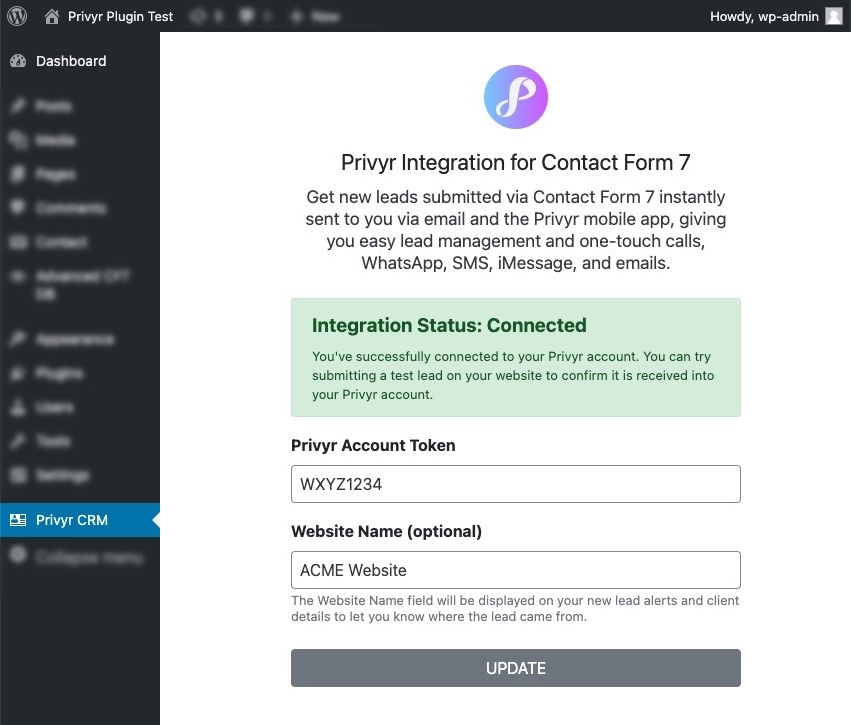Click the Dashboard gauge icon

coord(18,61)
